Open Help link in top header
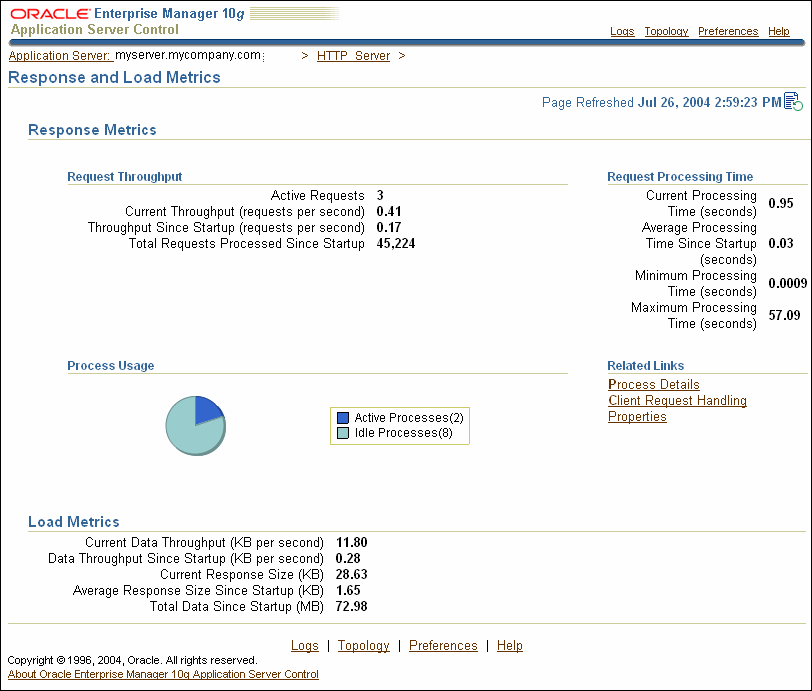812x691 pixels. [x=778, y=32]
